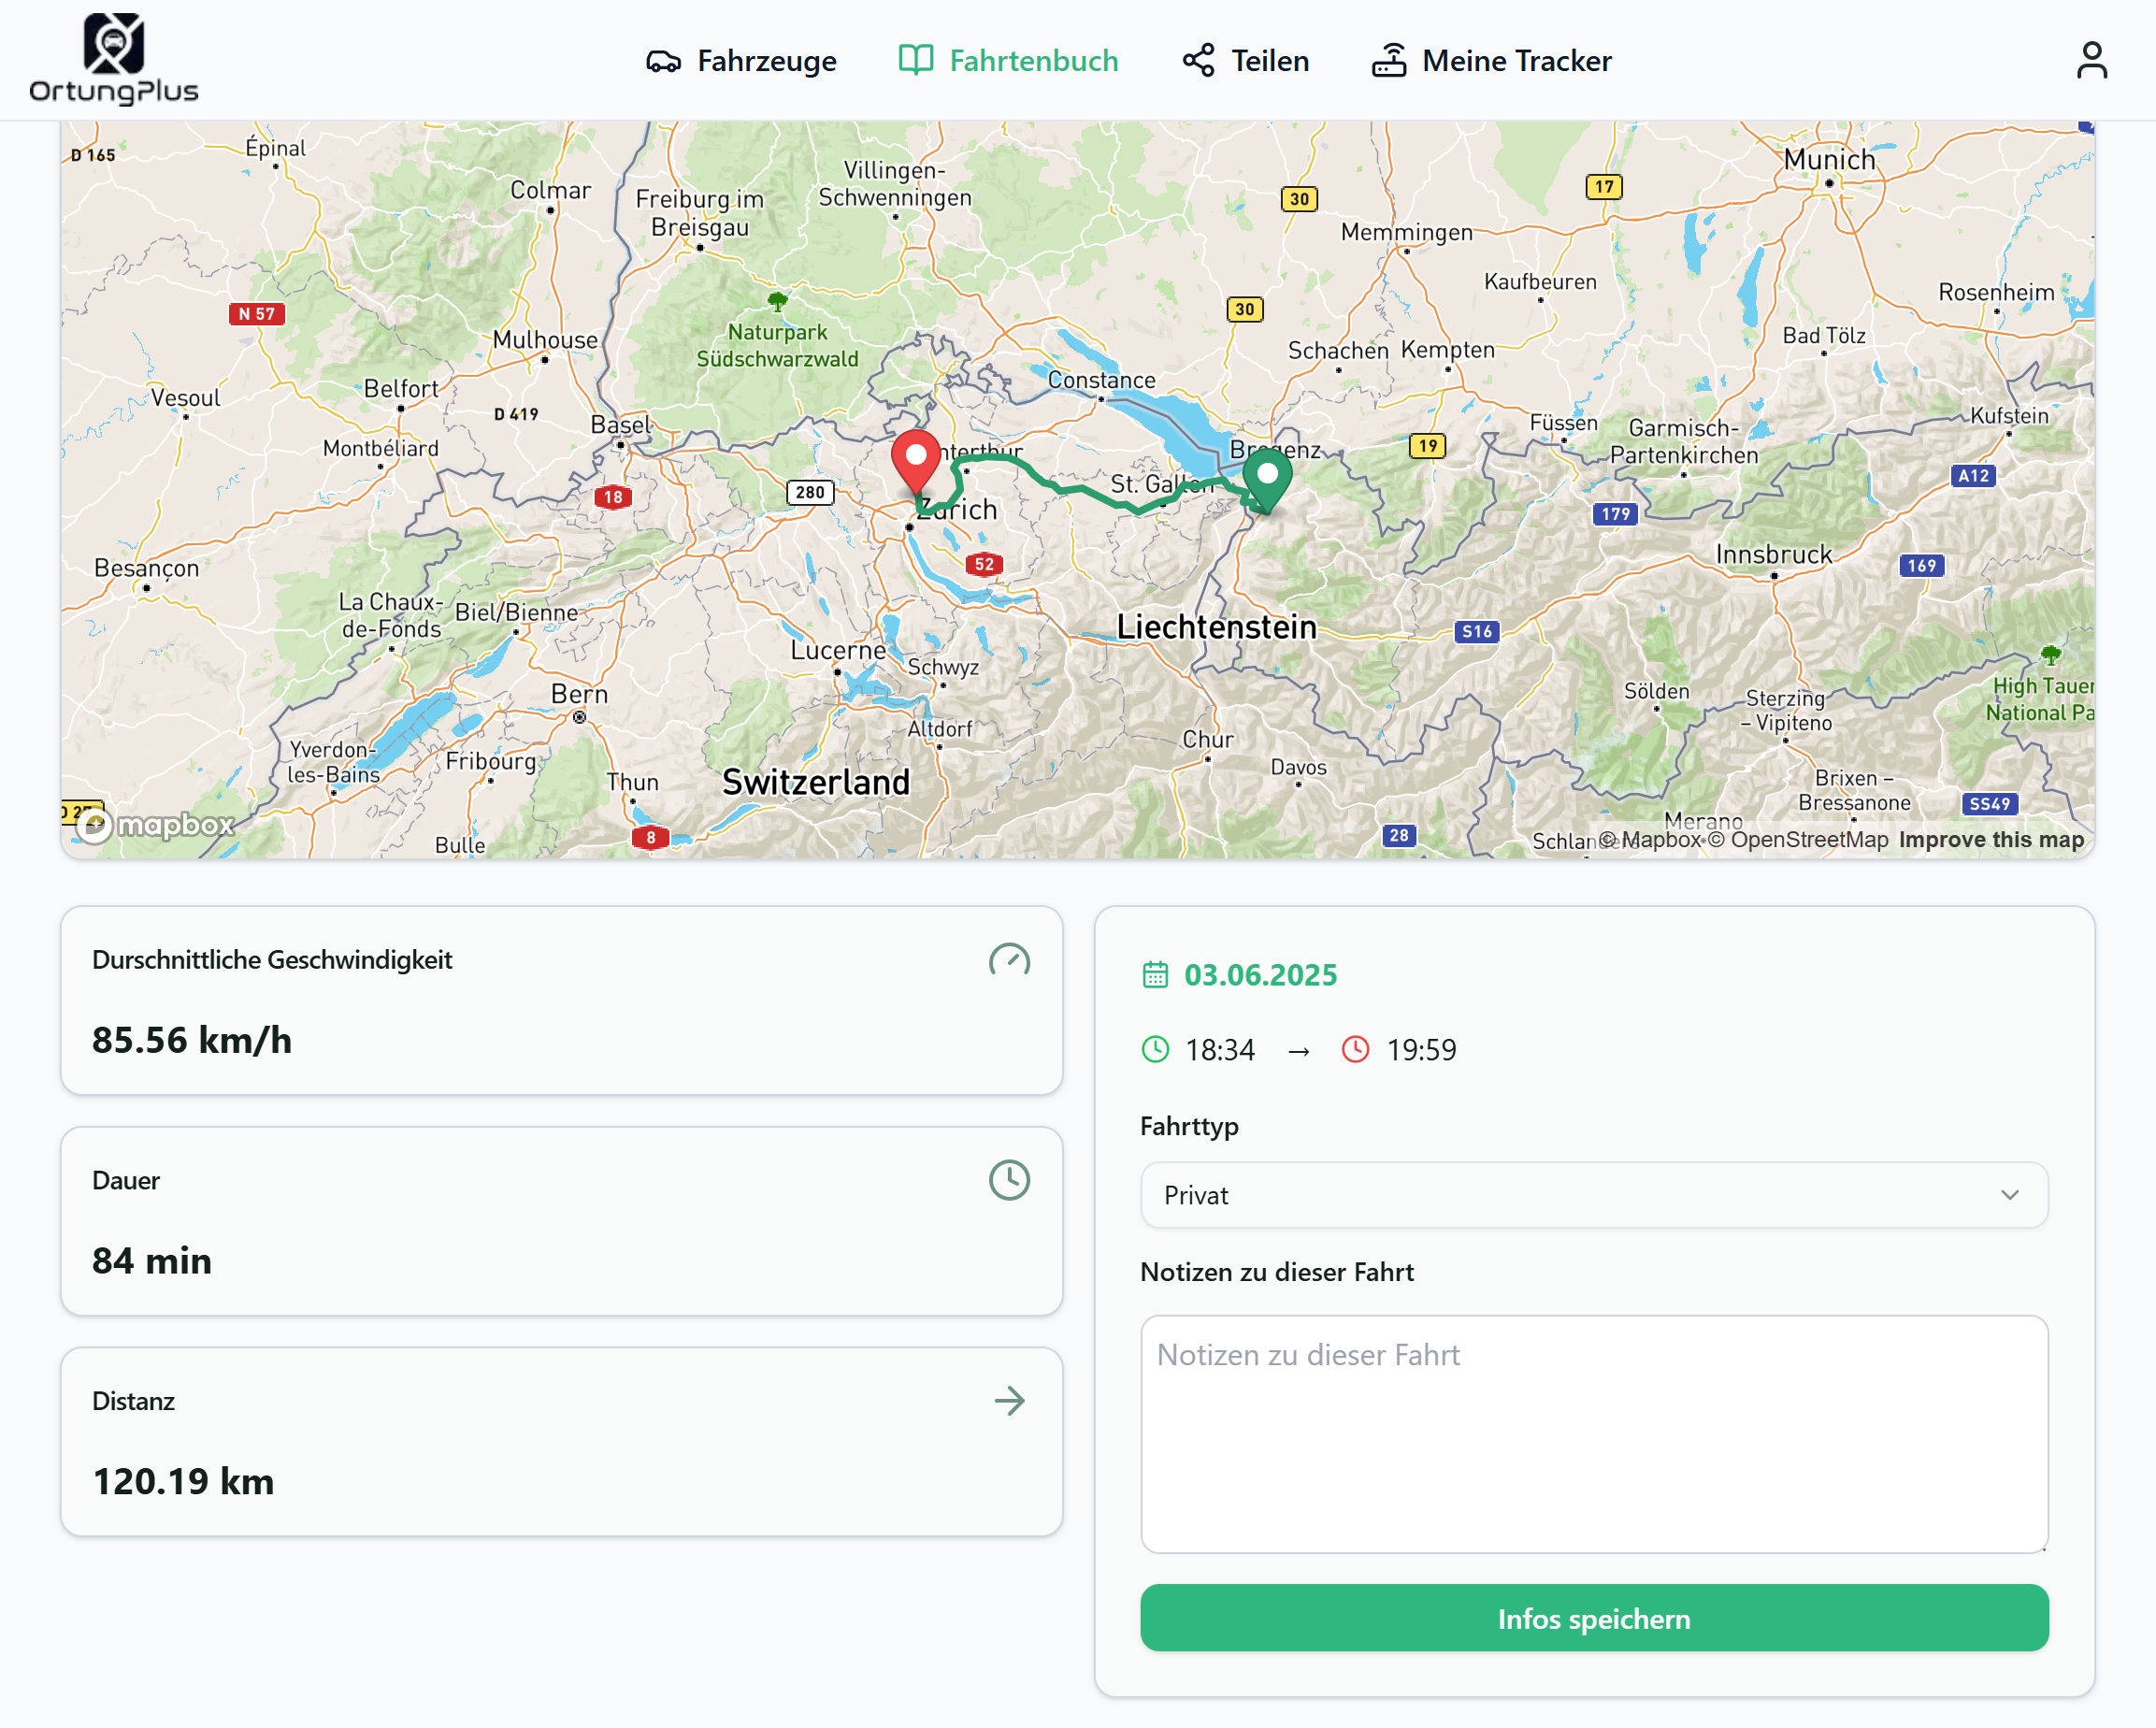Image resolution: width=2156 pixels, height=1728 pixels.
Task: Click the red end time clock icon
Action: (1355, 1050)
